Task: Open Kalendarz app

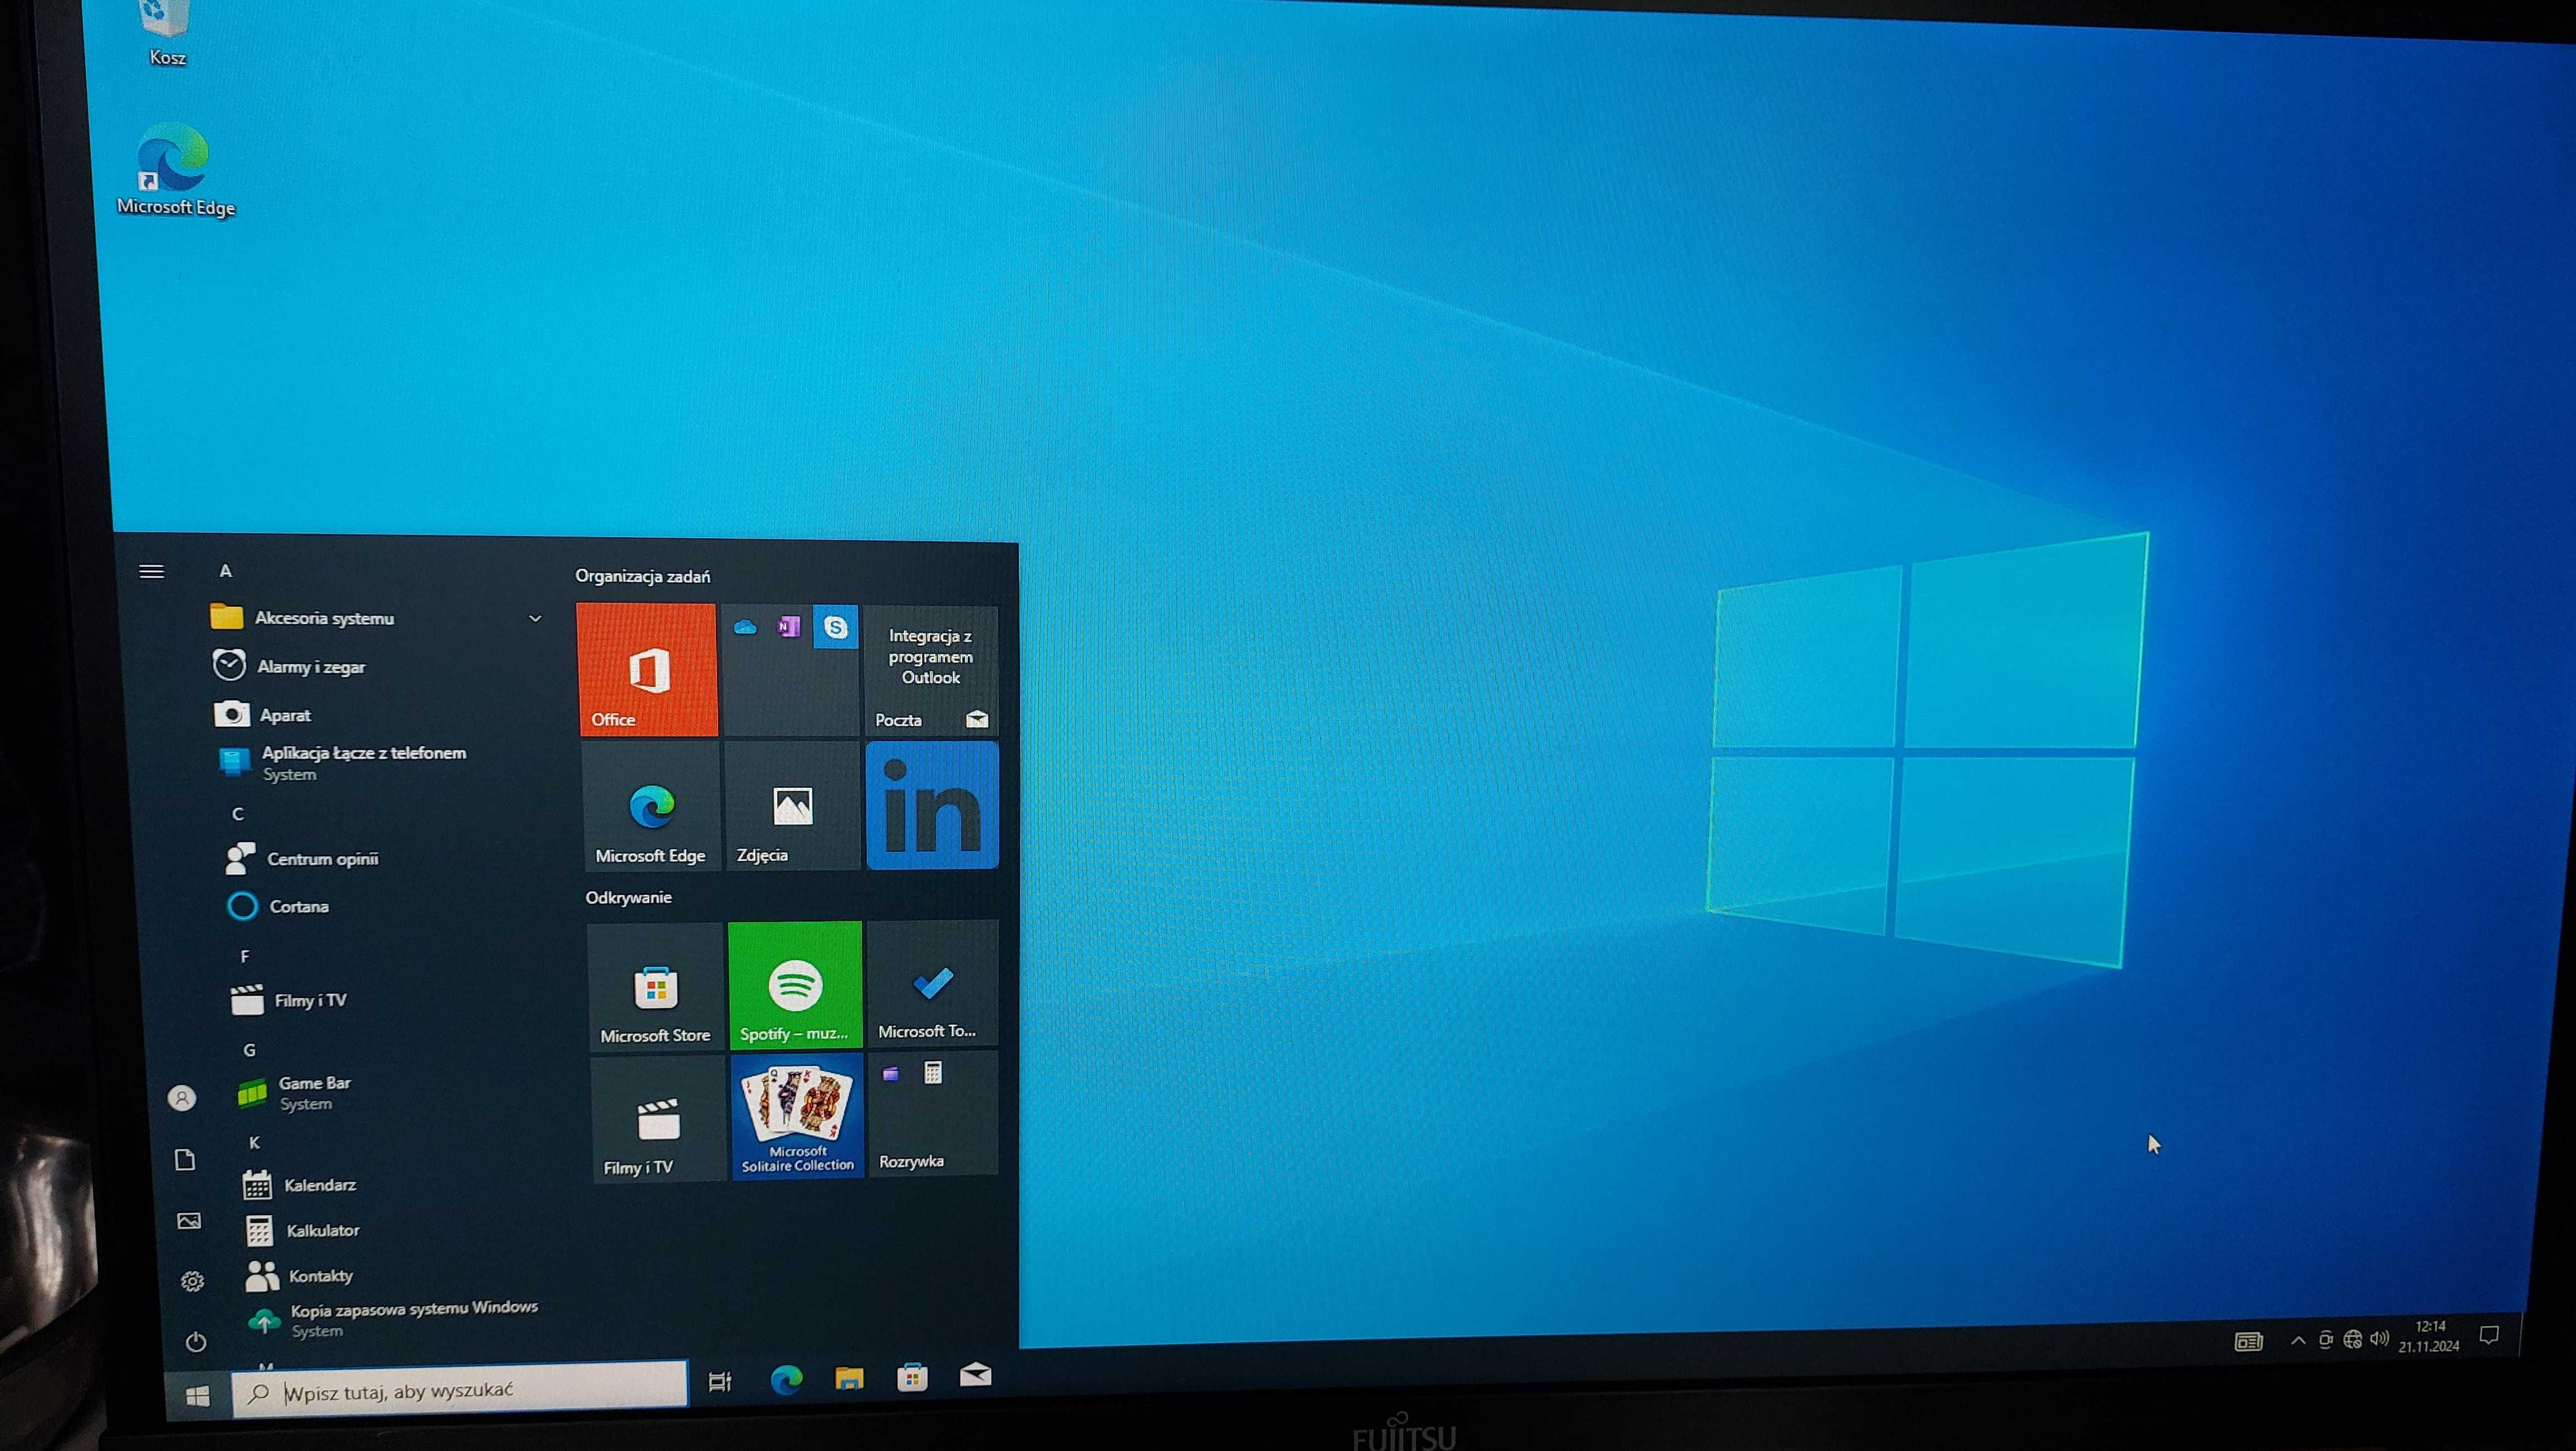Action: point(319,1185)
